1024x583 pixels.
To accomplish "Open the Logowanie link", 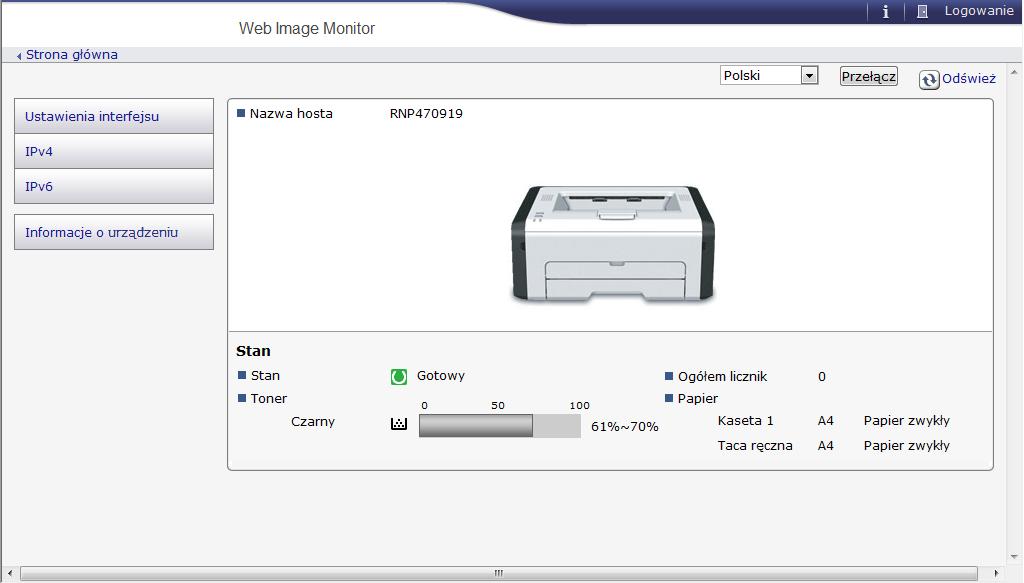I will click(x=978, y=11).
